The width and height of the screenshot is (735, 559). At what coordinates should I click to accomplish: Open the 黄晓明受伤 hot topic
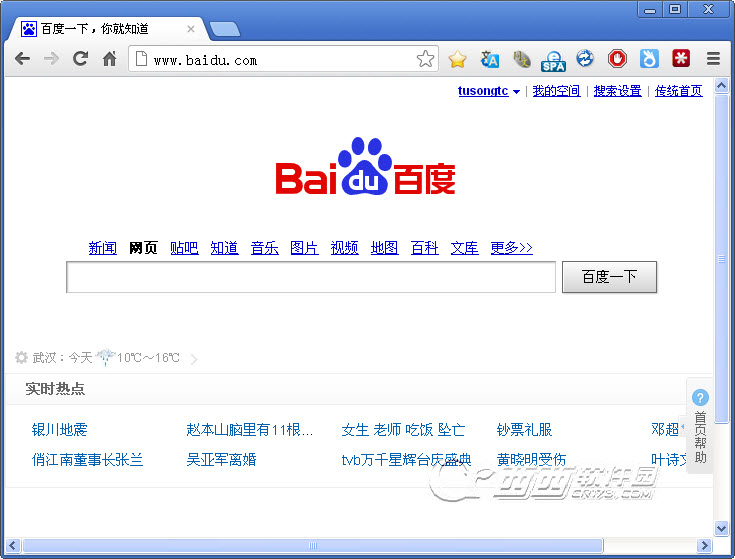pos(531,459)
